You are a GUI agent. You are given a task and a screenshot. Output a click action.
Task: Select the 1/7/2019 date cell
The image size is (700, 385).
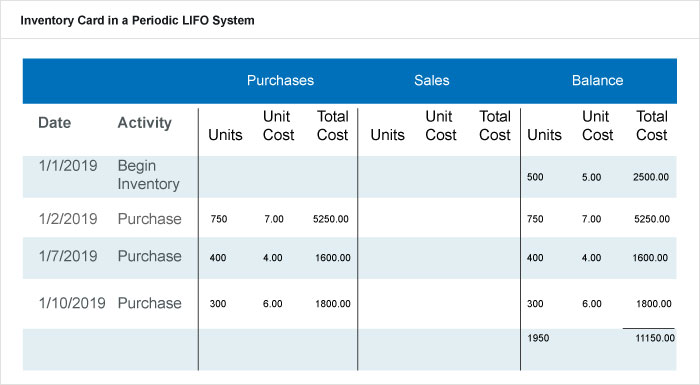pyautogui.click(x=68, y=256)
